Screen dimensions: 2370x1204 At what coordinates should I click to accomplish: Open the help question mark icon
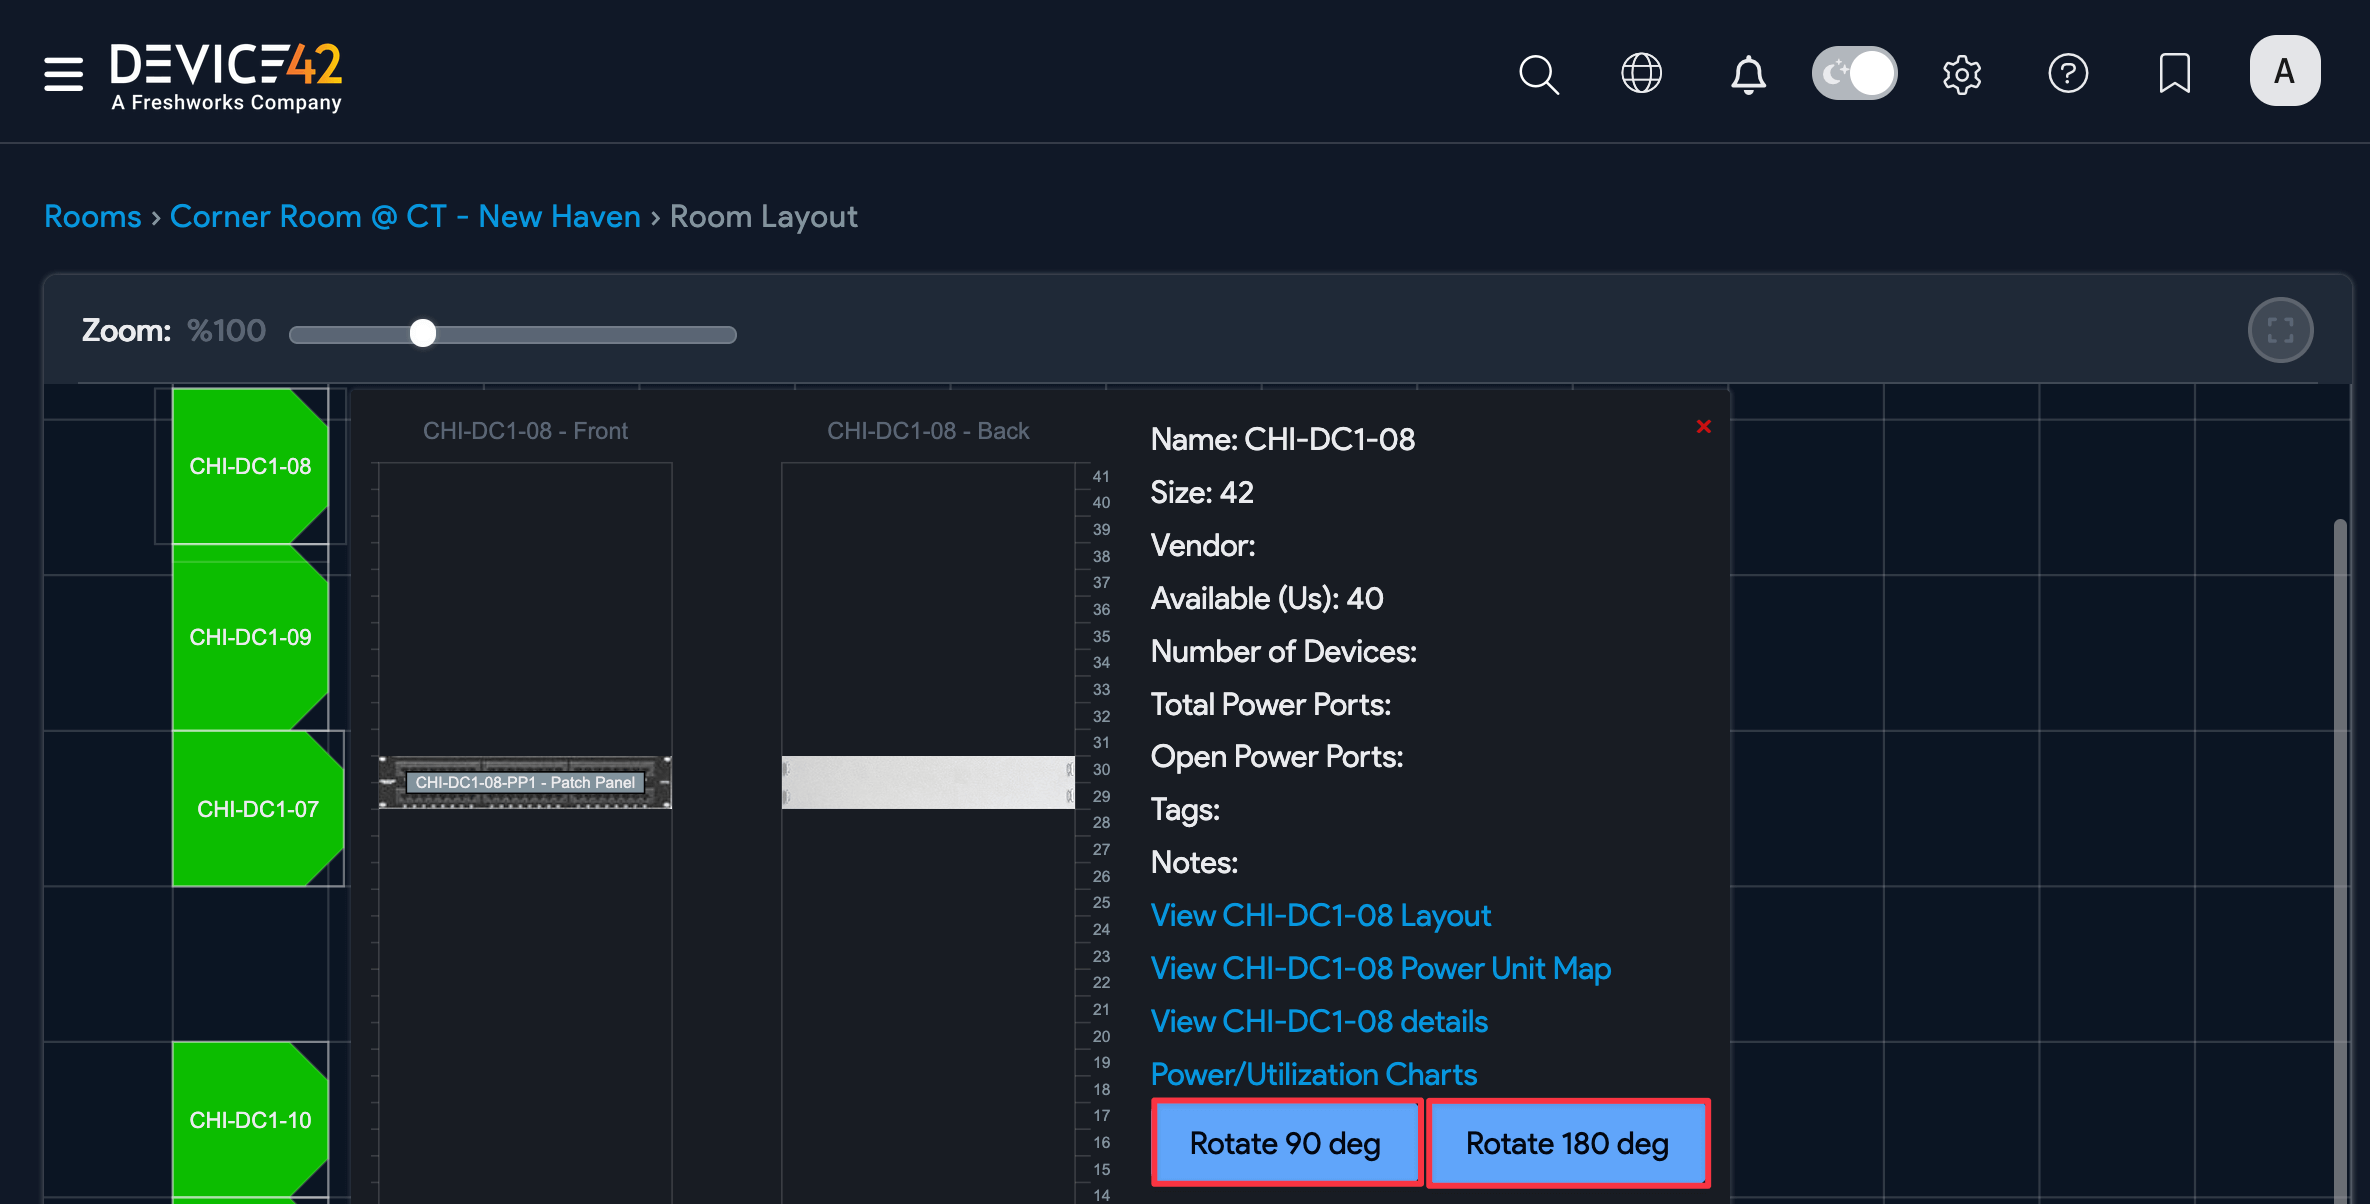[x=2068, y=73]
